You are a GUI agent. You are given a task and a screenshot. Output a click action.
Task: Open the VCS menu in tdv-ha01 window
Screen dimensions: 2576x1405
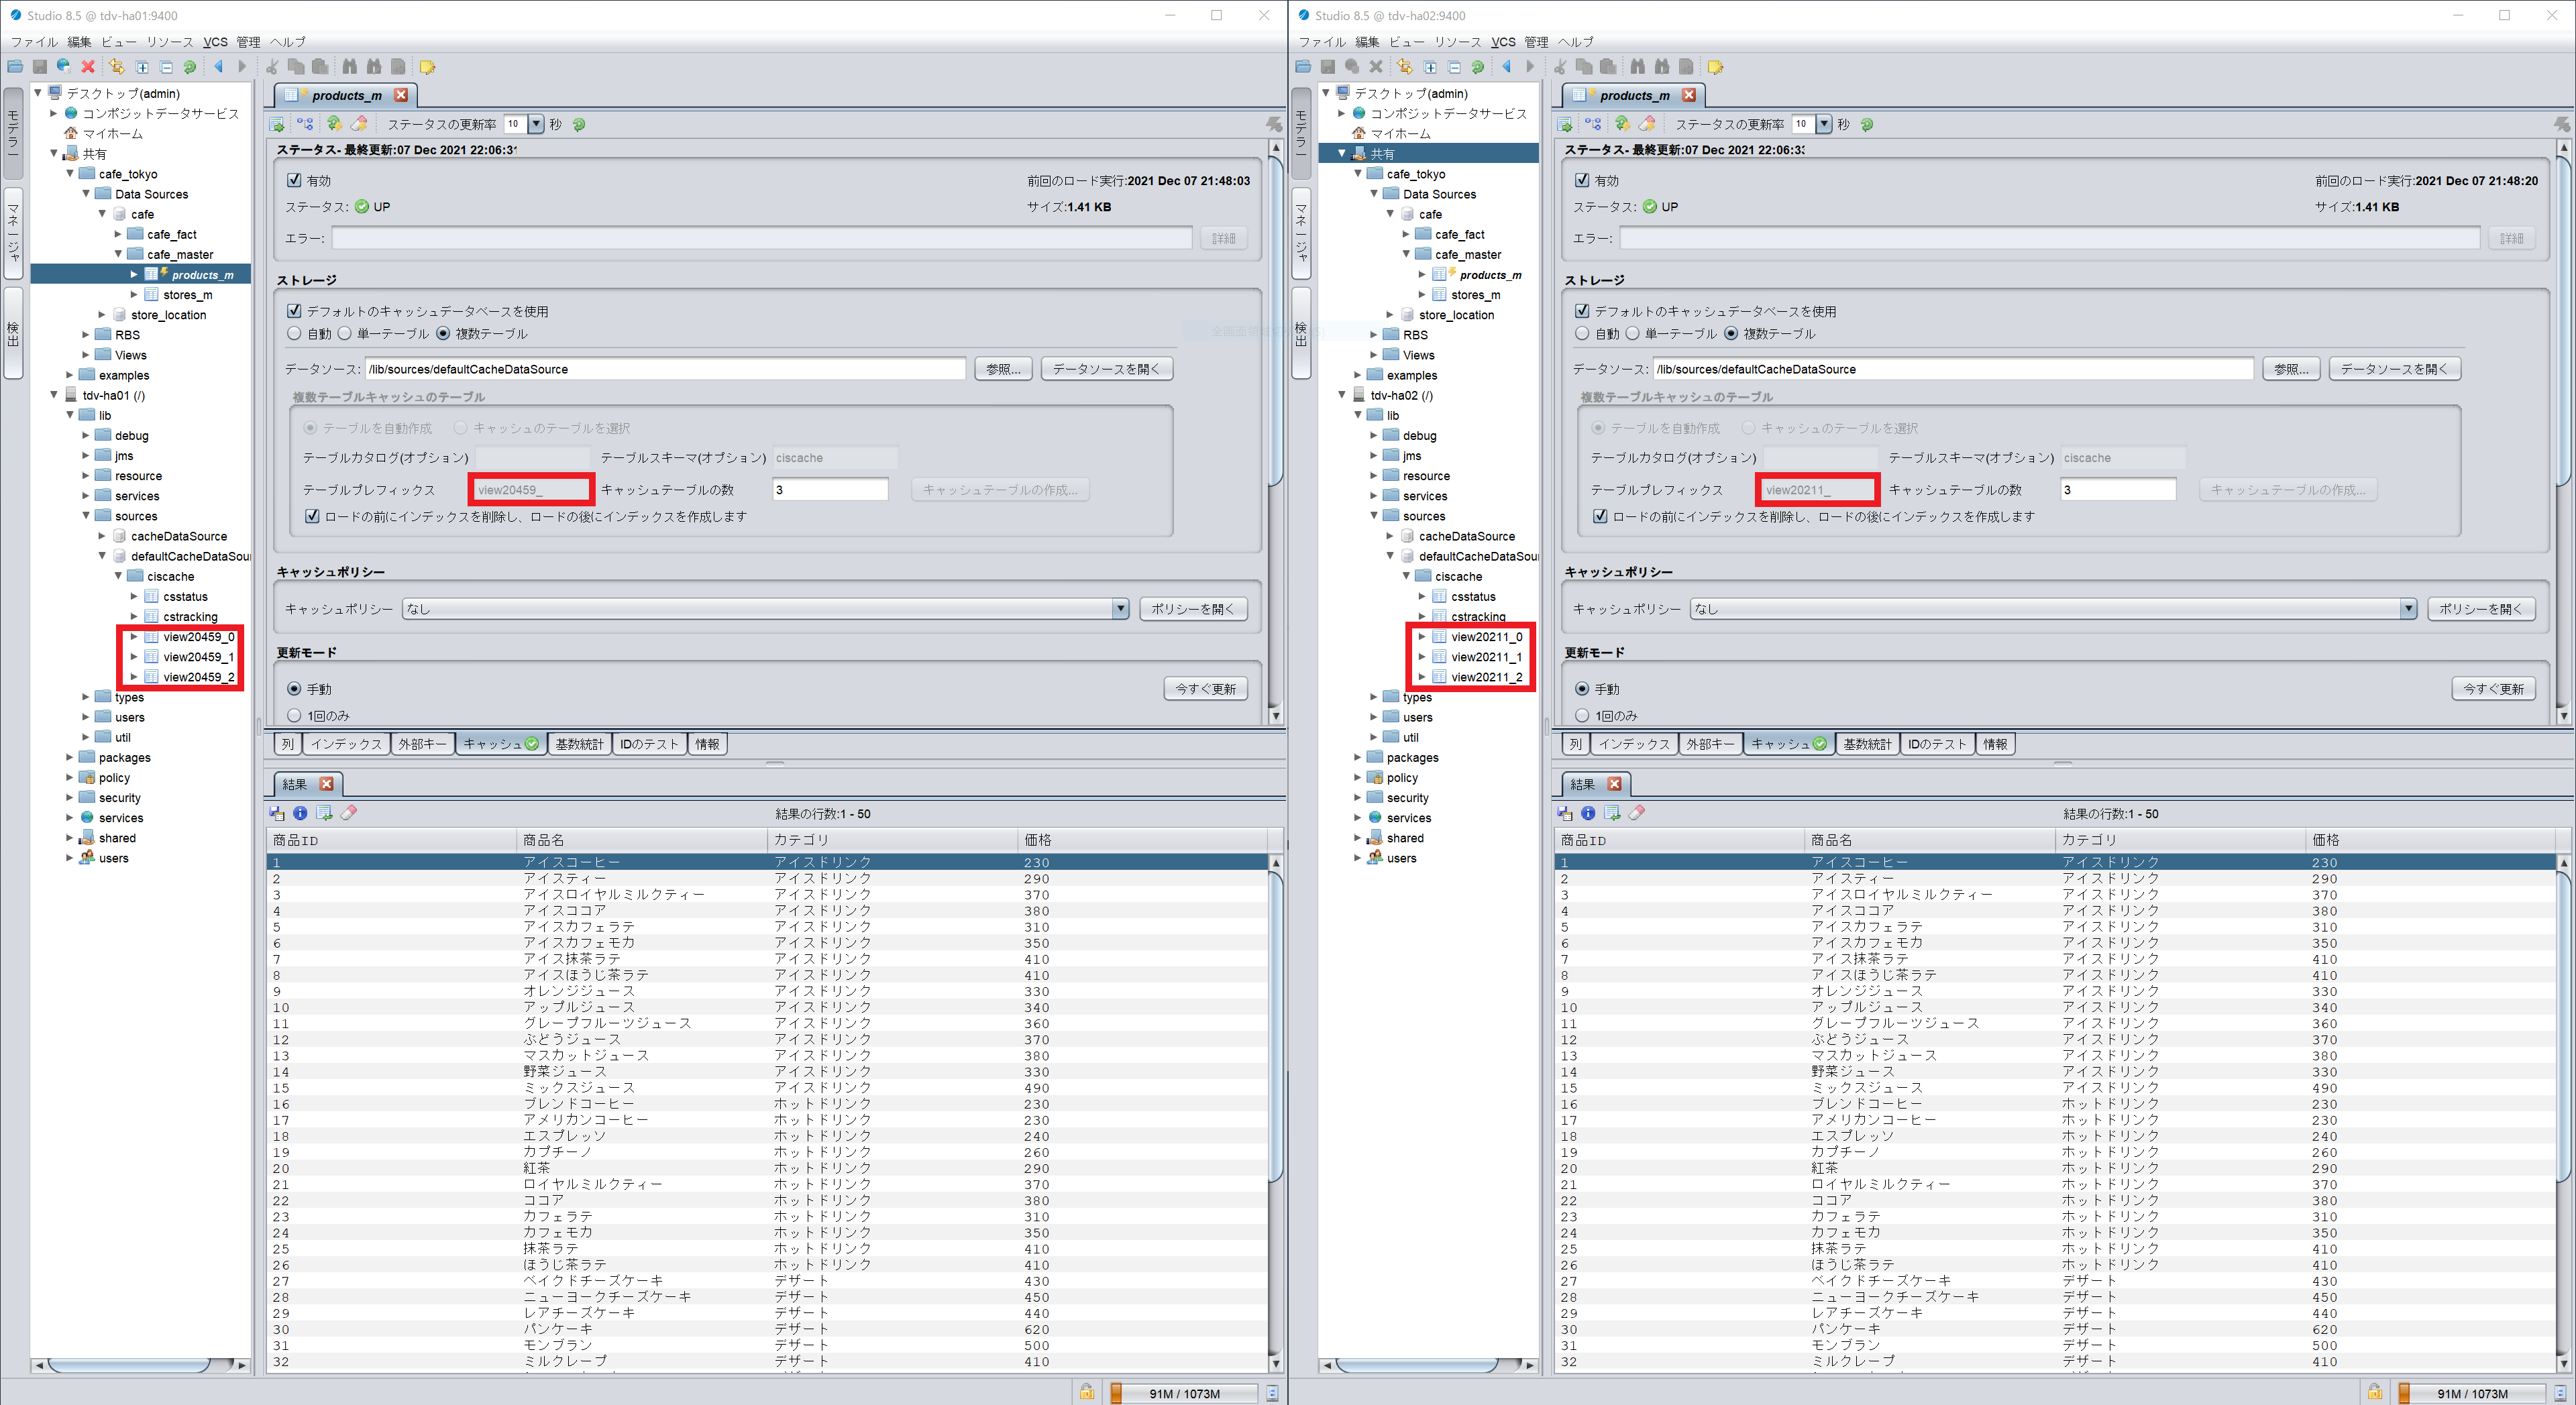(x=215, y=42)
